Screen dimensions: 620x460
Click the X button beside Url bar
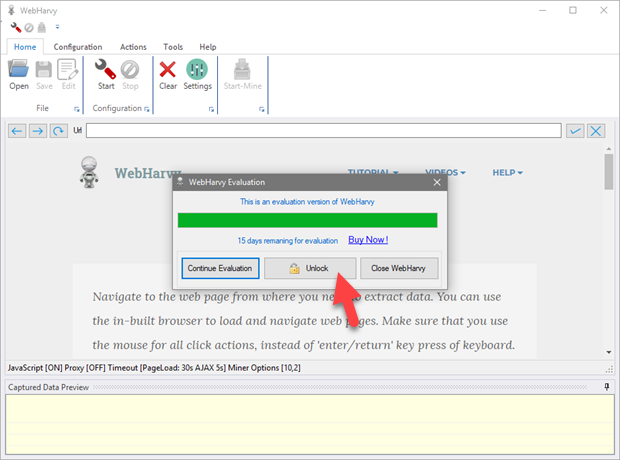pos(596,131)
